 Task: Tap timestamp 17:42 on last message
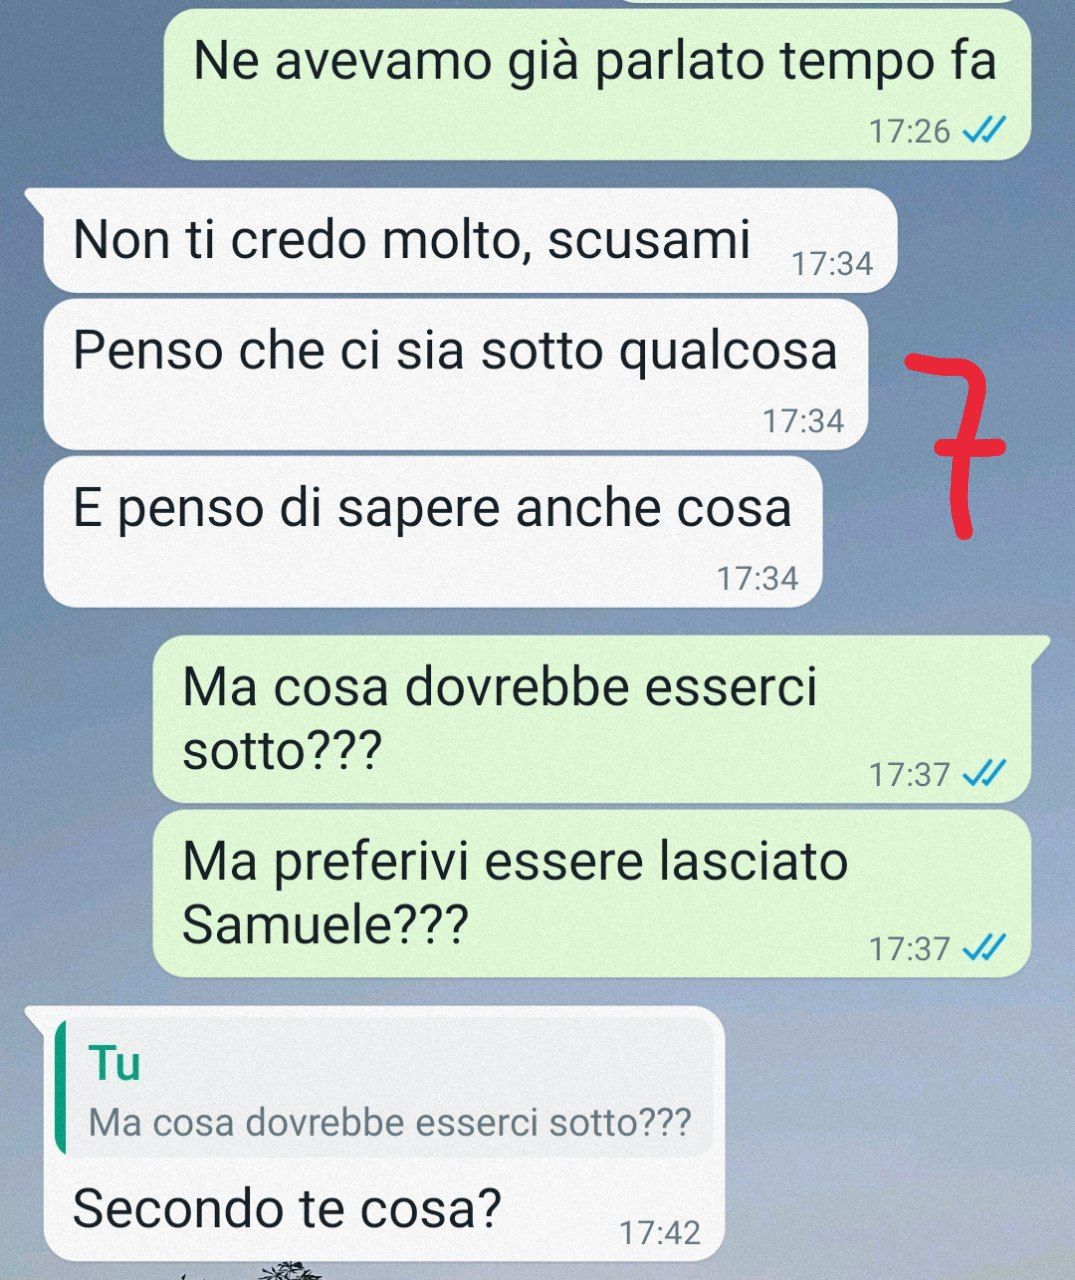coord(660,1233)
